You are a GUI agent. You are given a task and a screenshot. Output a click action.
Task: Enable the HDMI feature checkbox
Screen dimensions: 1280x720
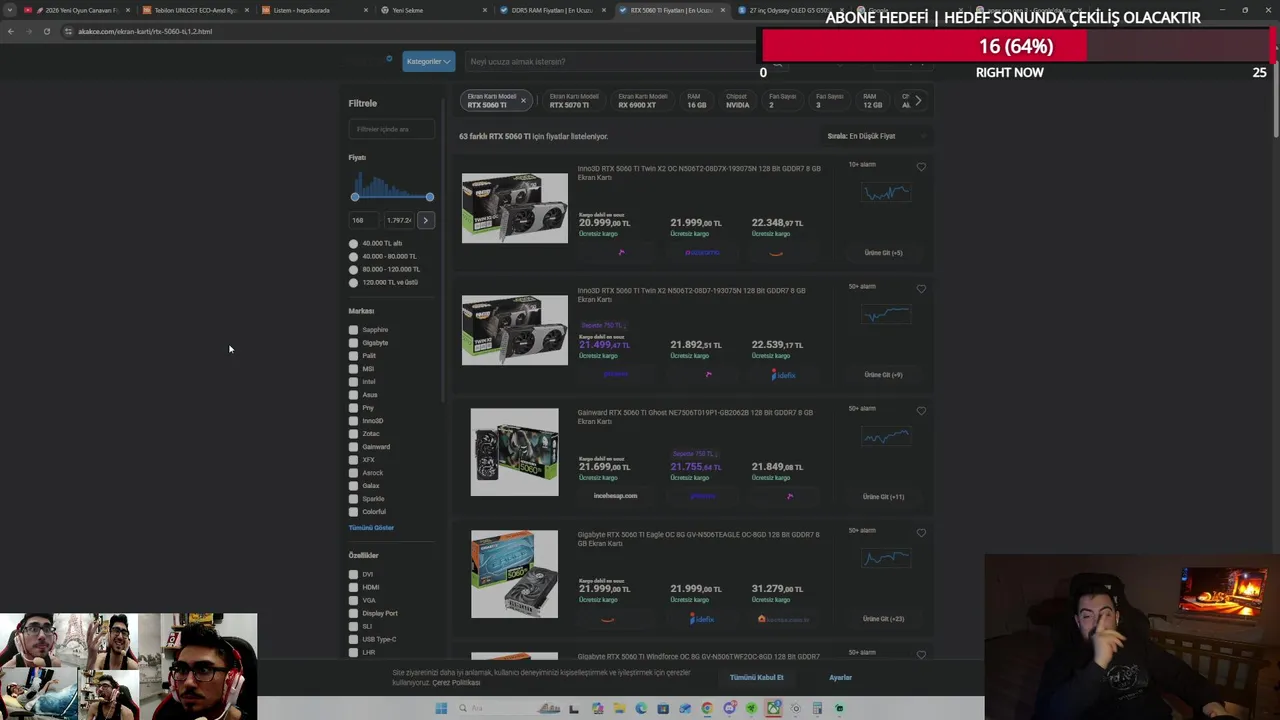353,587
